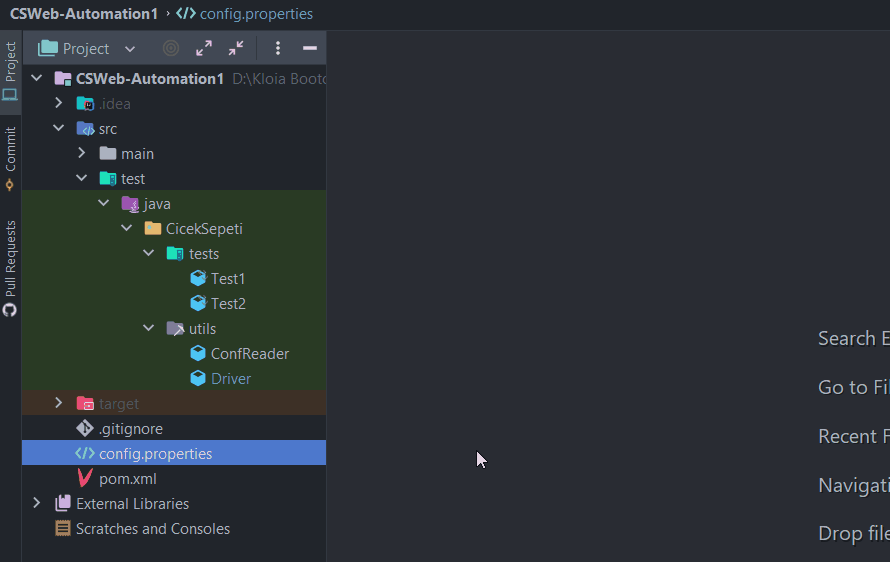The height and width of the screenshot is (562, 890).
Task: Collapse the java folder
Action: (103, 203)
